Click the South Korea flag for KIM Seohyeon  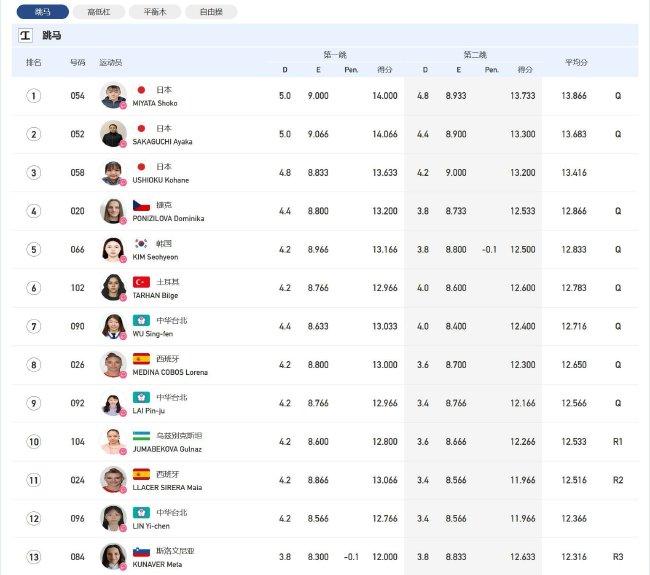(141, 243)
